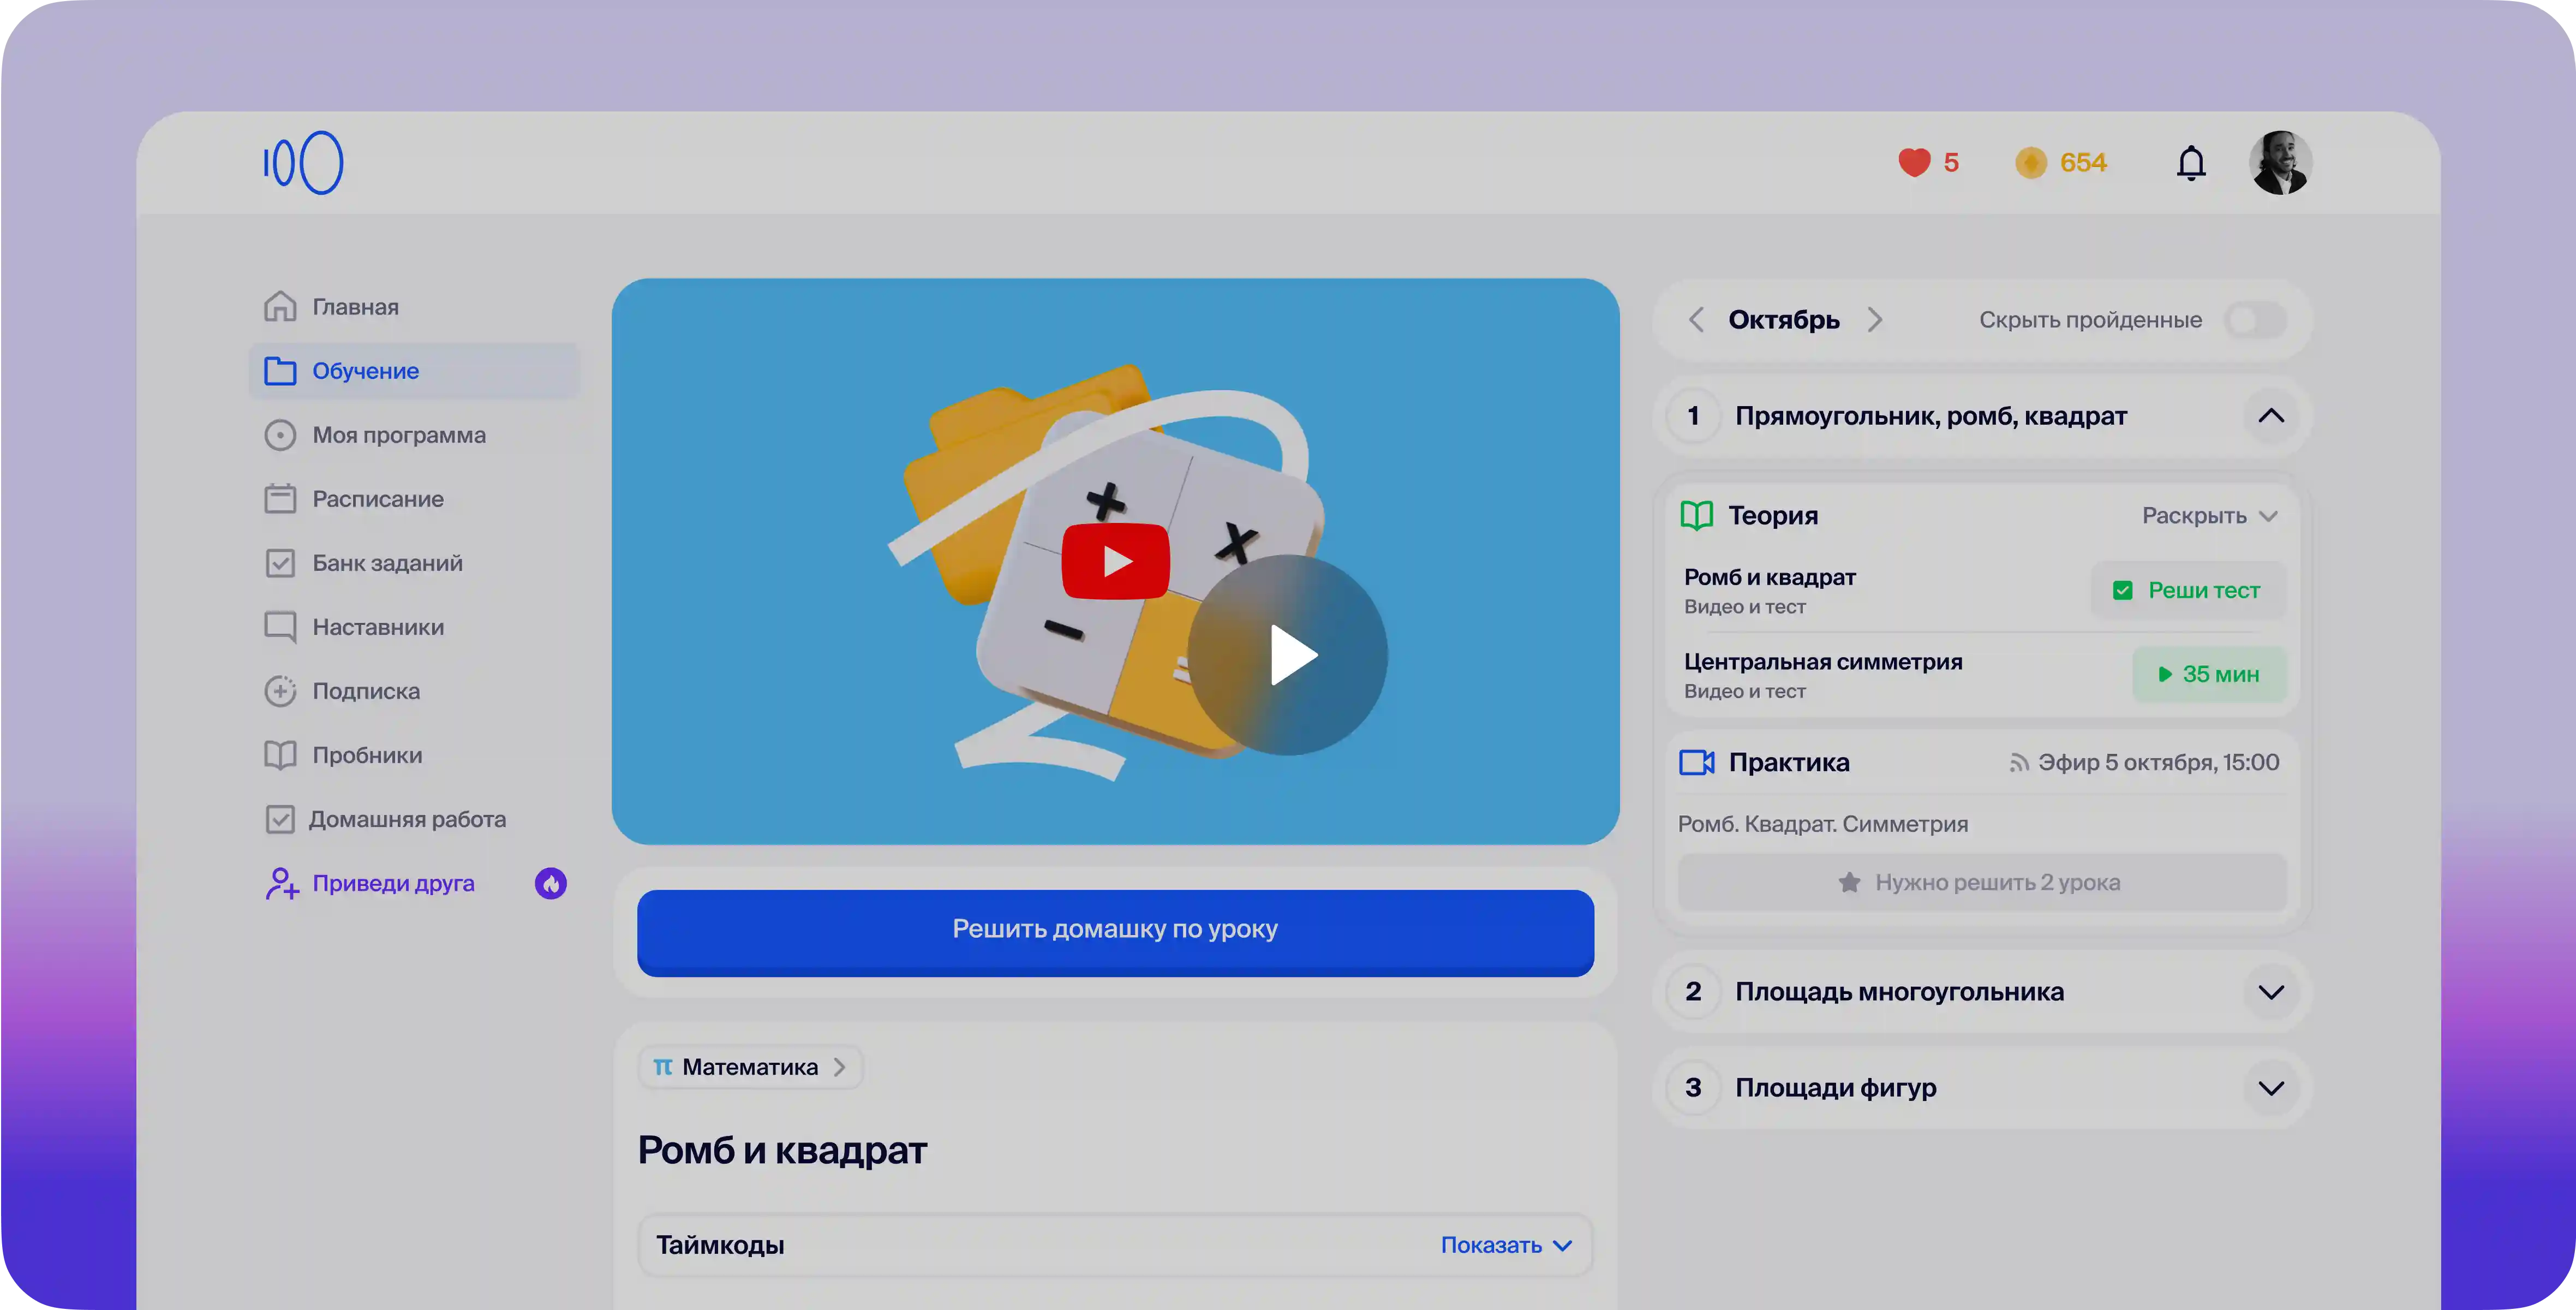Click the add-person icon beside Приведи друга

tap(282, 883)
